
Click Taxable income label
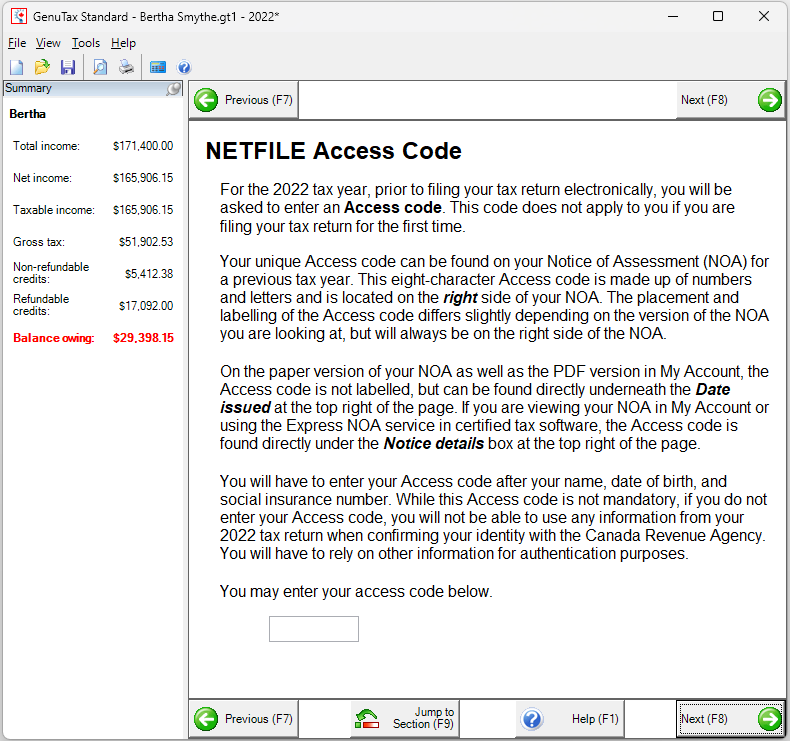pos(54,210)
